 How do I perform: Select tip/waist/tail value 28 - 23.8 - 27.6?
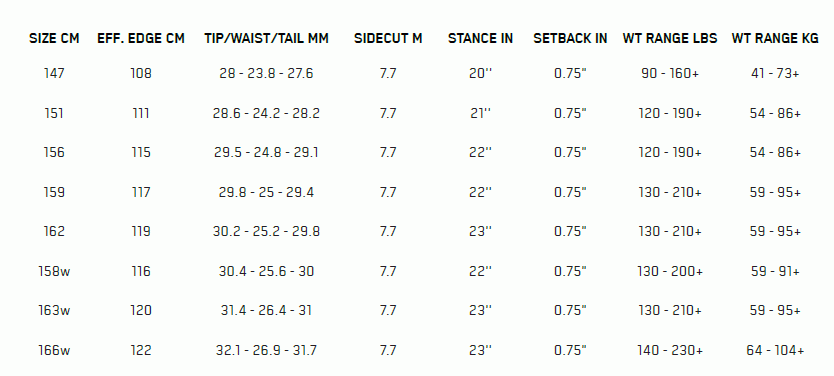266,73
